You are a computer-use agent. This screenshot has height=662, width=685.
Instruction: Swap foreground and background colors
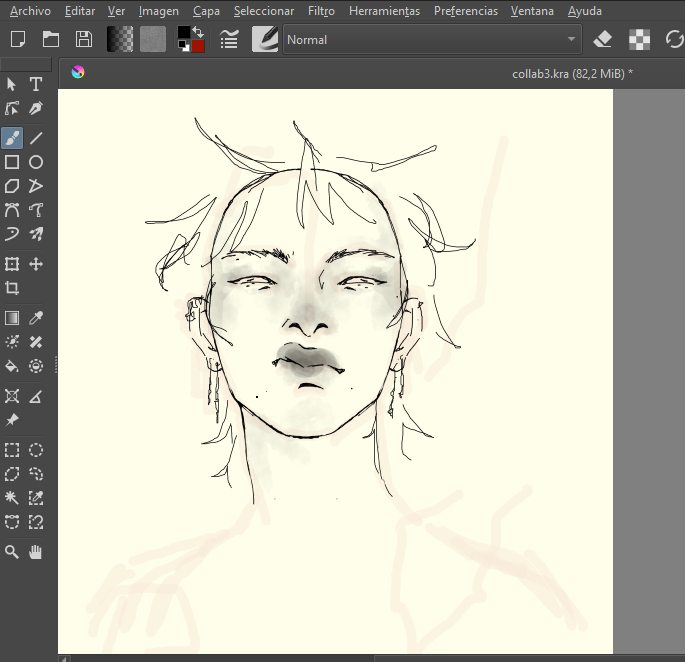[x=198, y=32]
